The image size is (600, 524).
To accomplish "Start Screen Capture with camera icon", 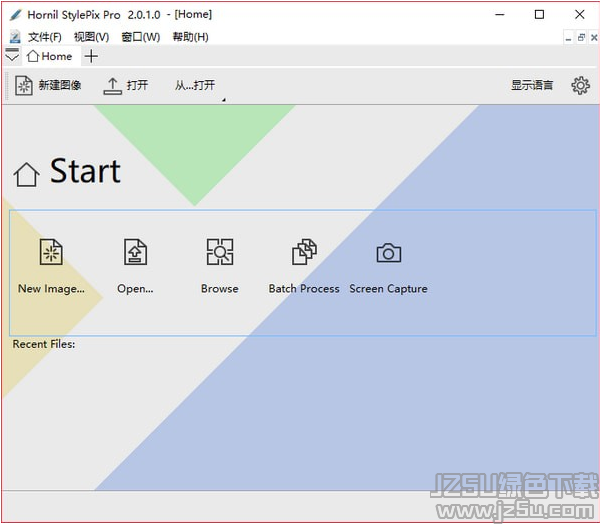I will tap(388, 253).
